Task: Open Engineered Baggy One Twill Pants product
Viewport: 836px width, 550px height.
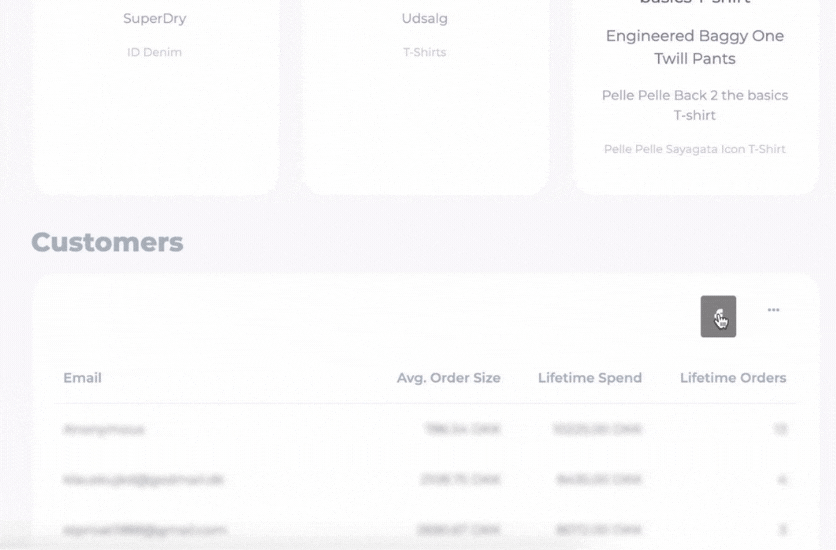Action: (x=694, y=47)
